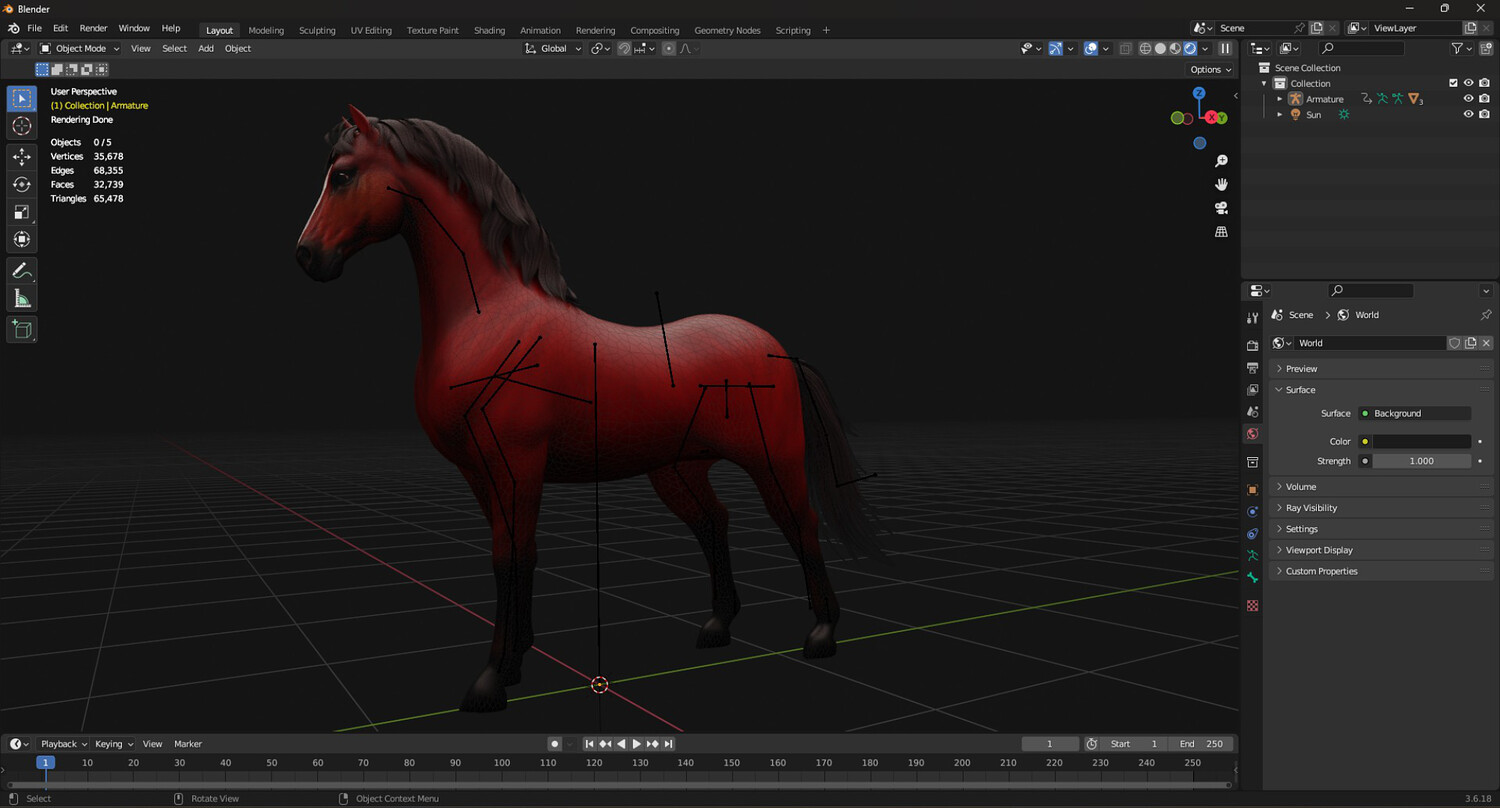
Task: Expand the Ray Visibility section
Action: (1311, 508)
